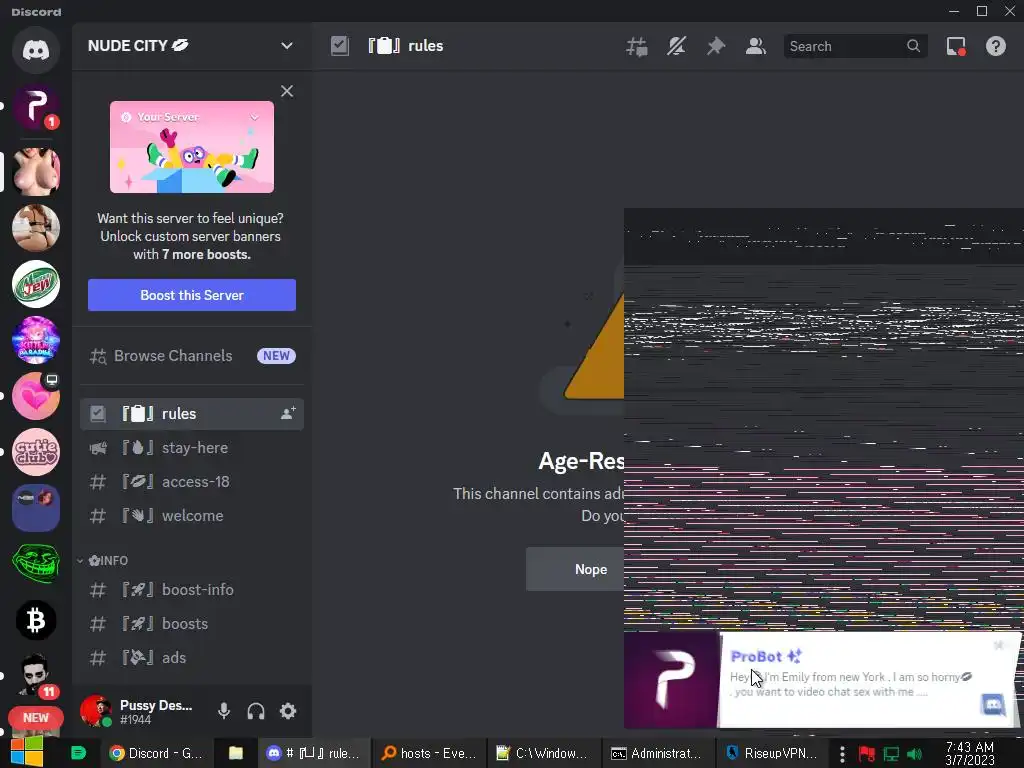The image size is (1024, 768).
Task: Open notification settings slashed bell icon
Action: tap(676, 46)
